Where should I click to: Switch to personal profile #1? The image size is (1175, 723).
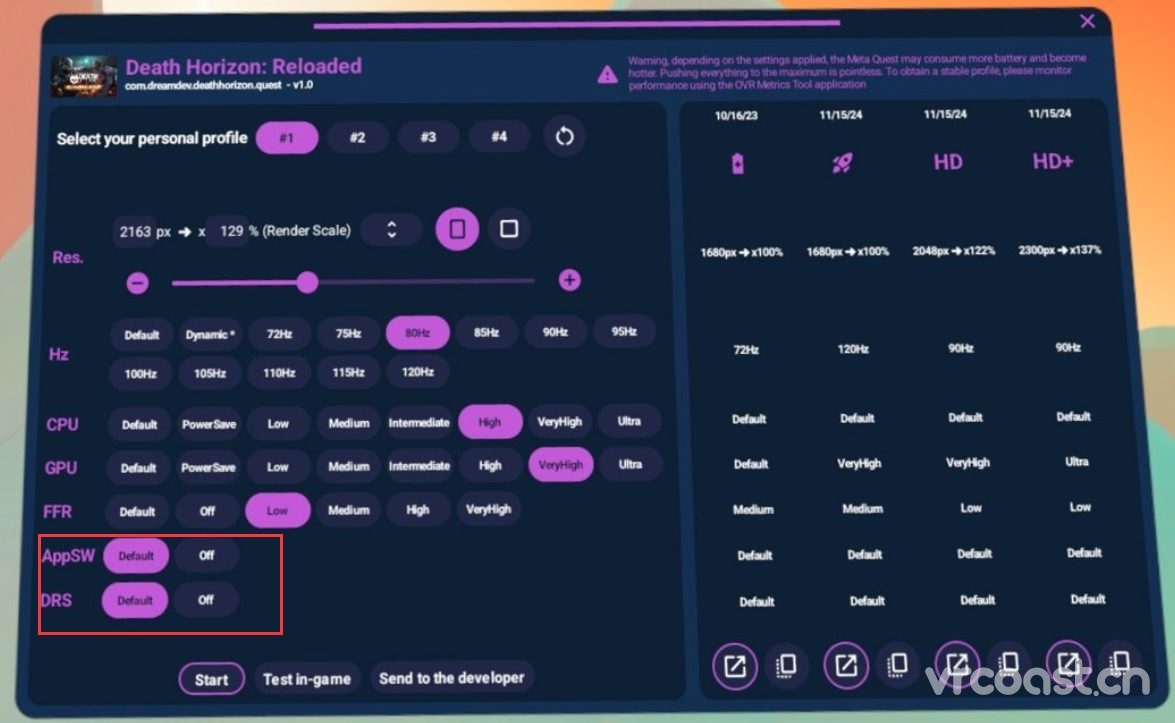click(287, 138)
